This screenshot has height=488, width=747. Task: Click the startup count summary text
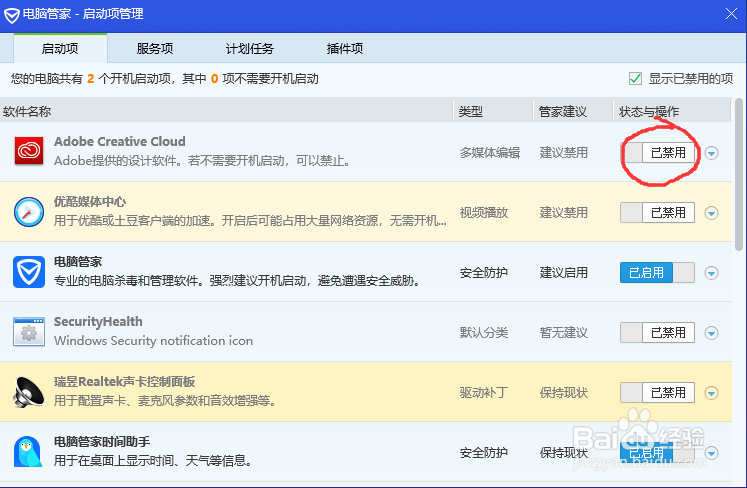165,79
